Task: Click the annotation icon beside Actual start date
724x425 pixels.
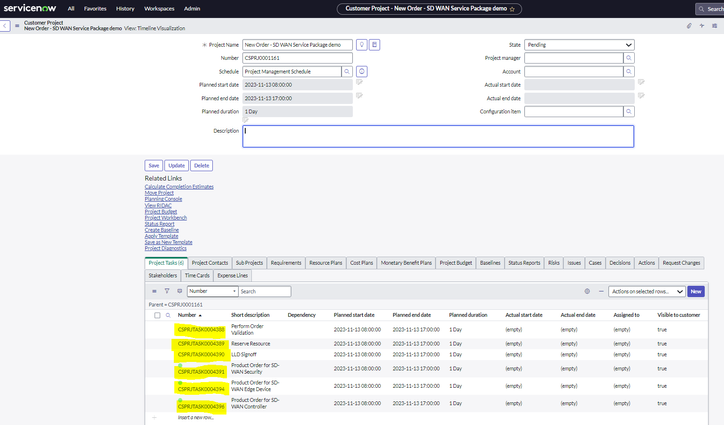Action: (641, 82)
